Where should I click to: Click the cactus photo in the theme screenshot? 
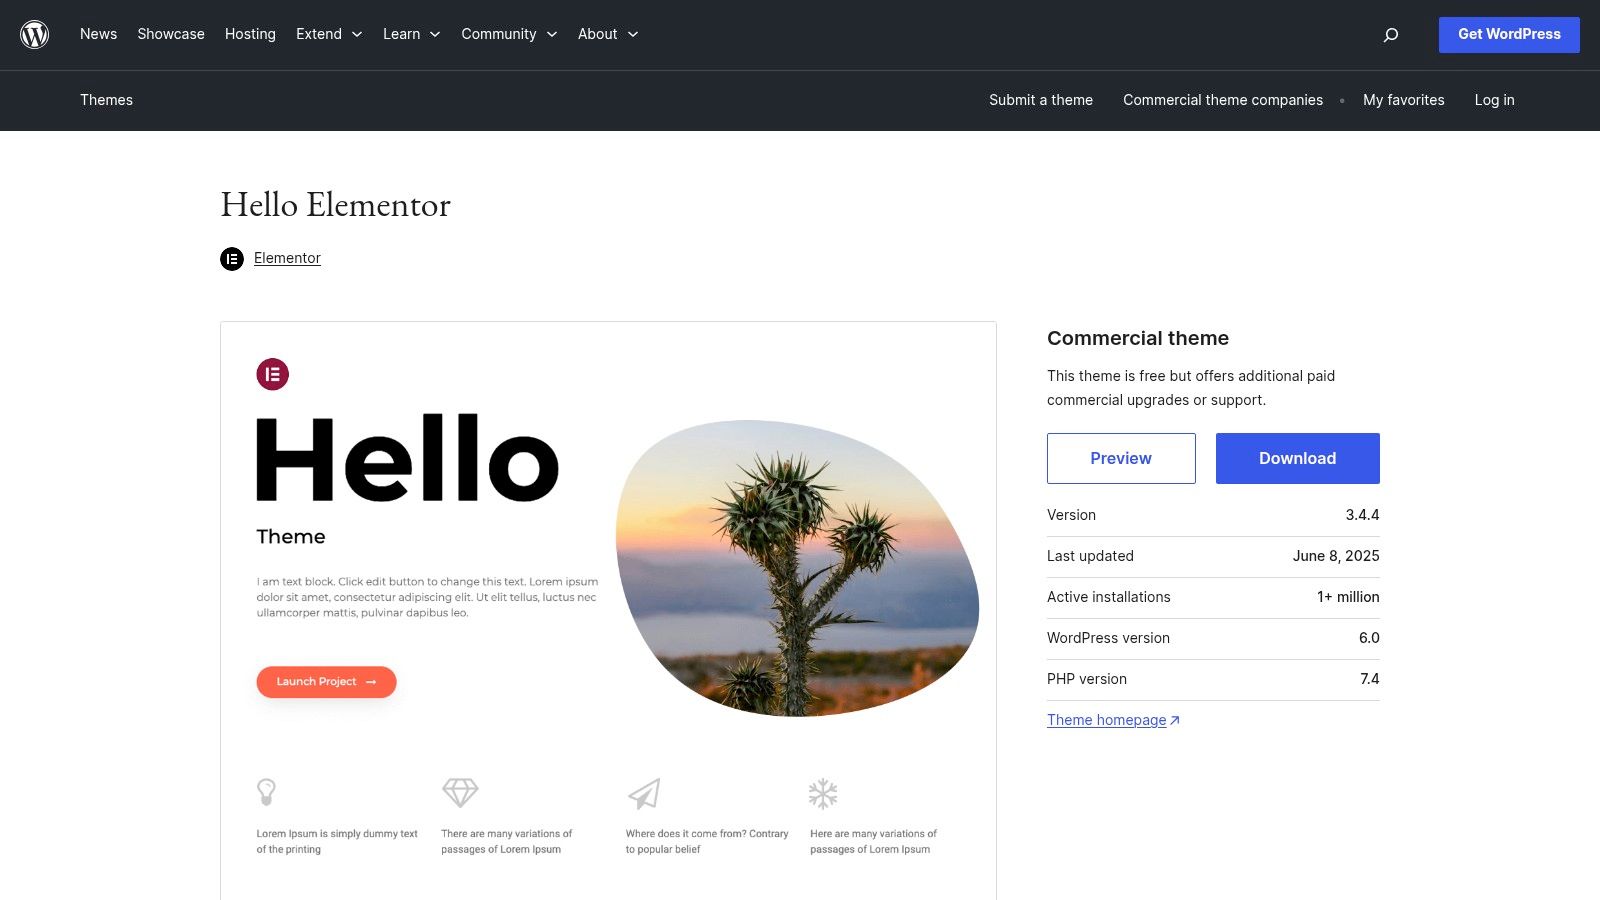[797, 568]
